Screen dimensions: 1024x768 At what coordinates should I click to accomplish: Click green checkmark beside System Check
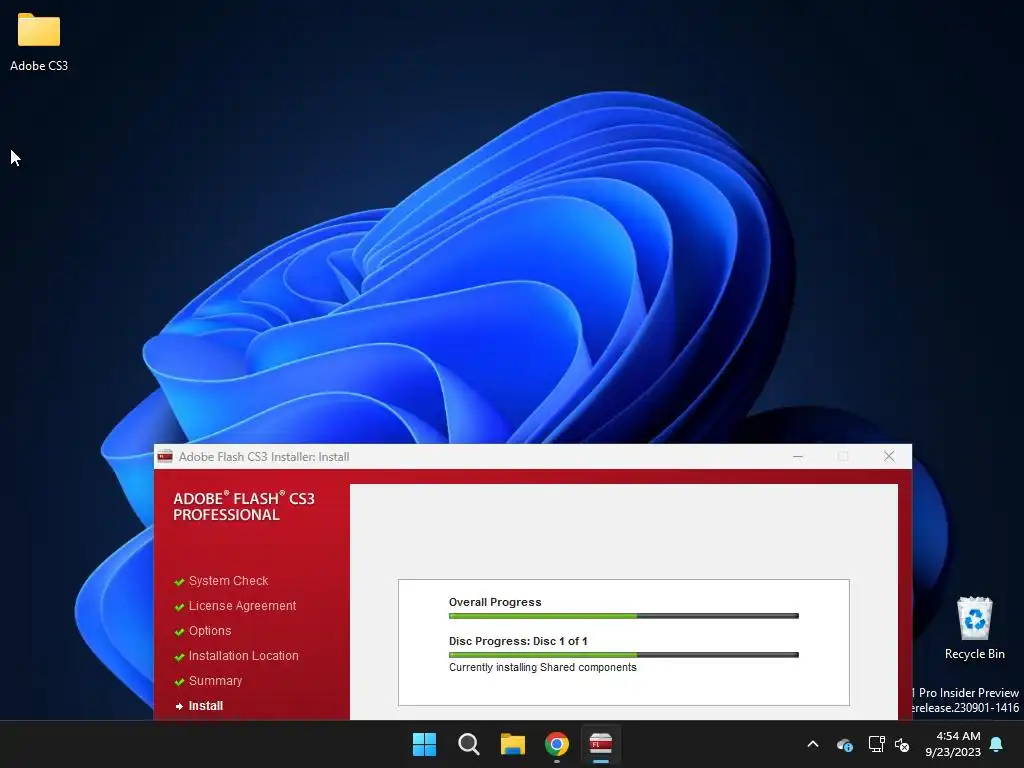tap(179, 582)
